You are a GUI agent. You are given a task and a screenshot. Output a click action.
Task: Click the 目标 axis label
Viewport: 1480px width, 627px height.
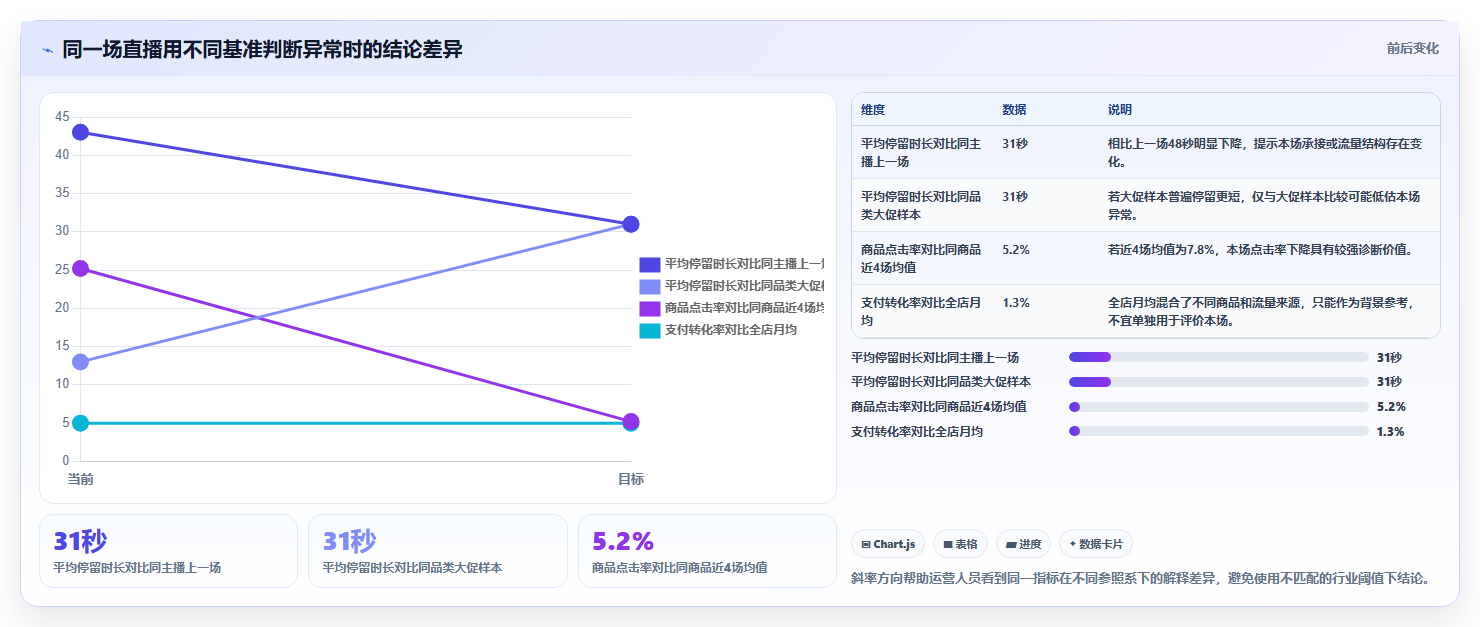pyautogui.click(x=630, y=479)
